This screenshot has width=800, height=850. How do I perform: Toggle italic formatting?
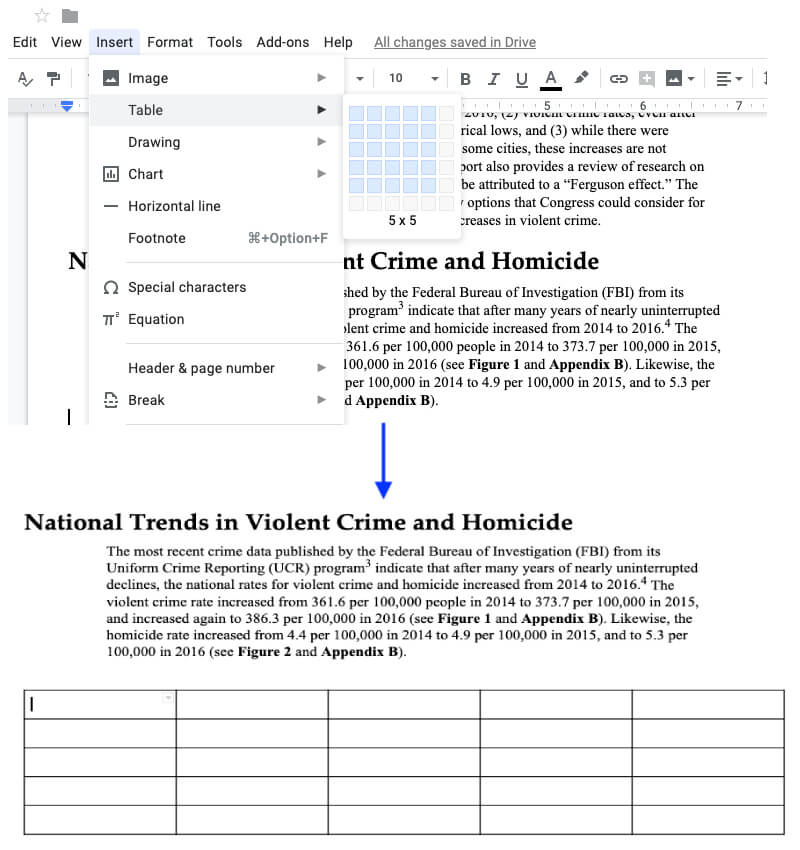pyautogui.click(x=493, y=78)
